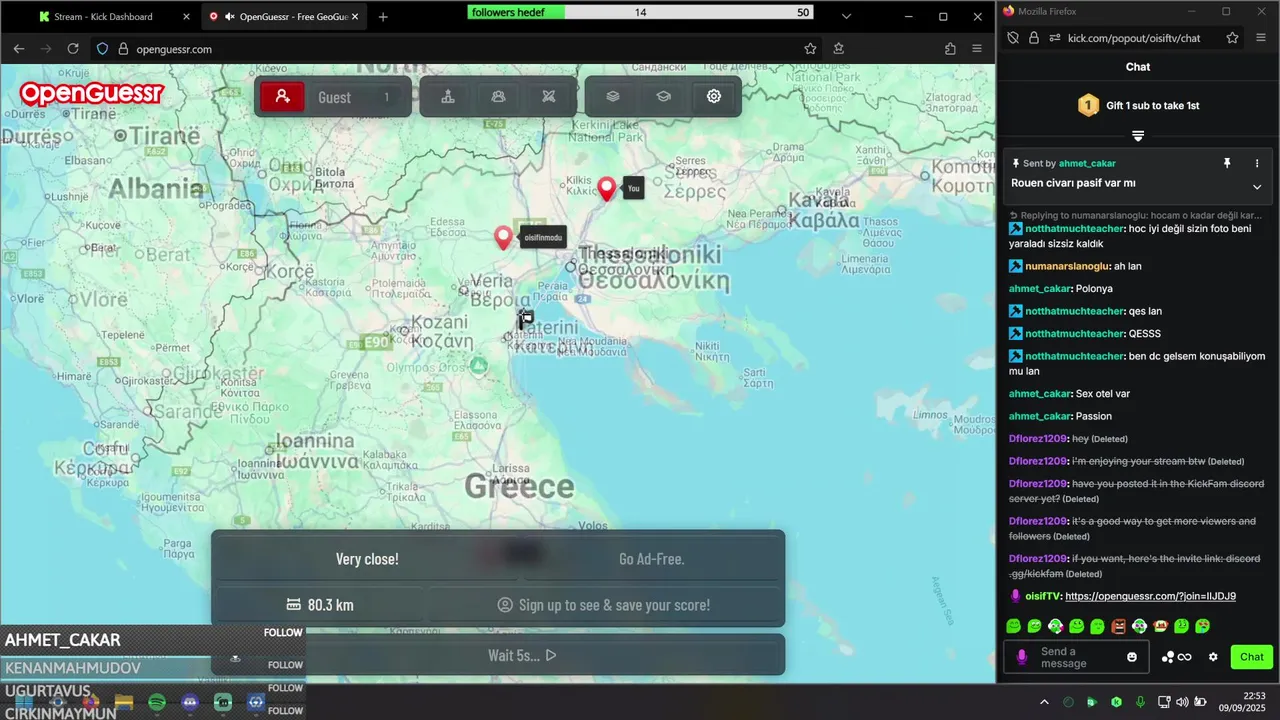The width and height of the screenshot is (1280, 720).
Task: Bookmark the Kick chat popout page
Action: pyautogui.click(x=1233, y=38)
